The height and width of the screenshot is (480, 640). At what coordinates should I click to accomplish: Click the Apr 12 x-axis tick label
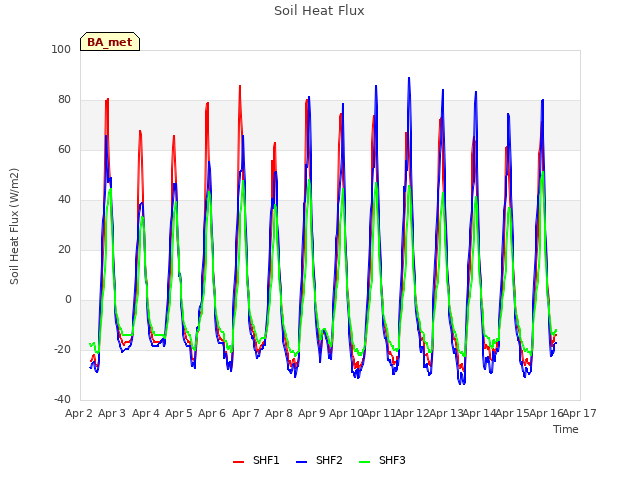(x=412, y=413)
